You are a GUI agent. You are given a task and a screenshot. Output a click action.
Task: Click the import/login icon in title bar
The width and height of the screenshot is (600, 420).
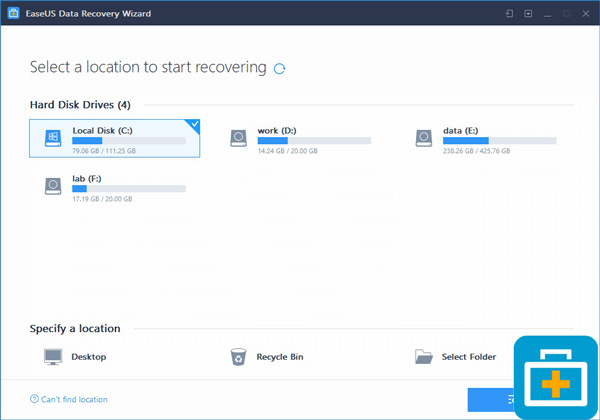pos(509,14)
